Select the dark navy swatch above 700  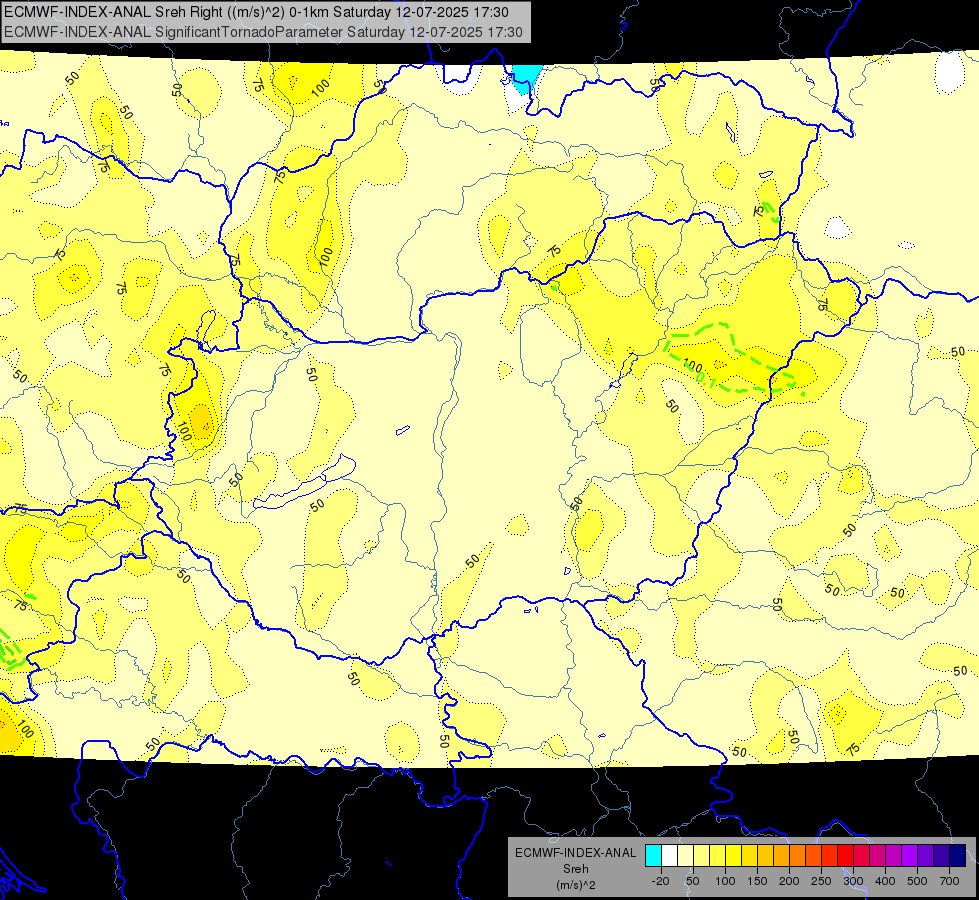click(958, 855)
